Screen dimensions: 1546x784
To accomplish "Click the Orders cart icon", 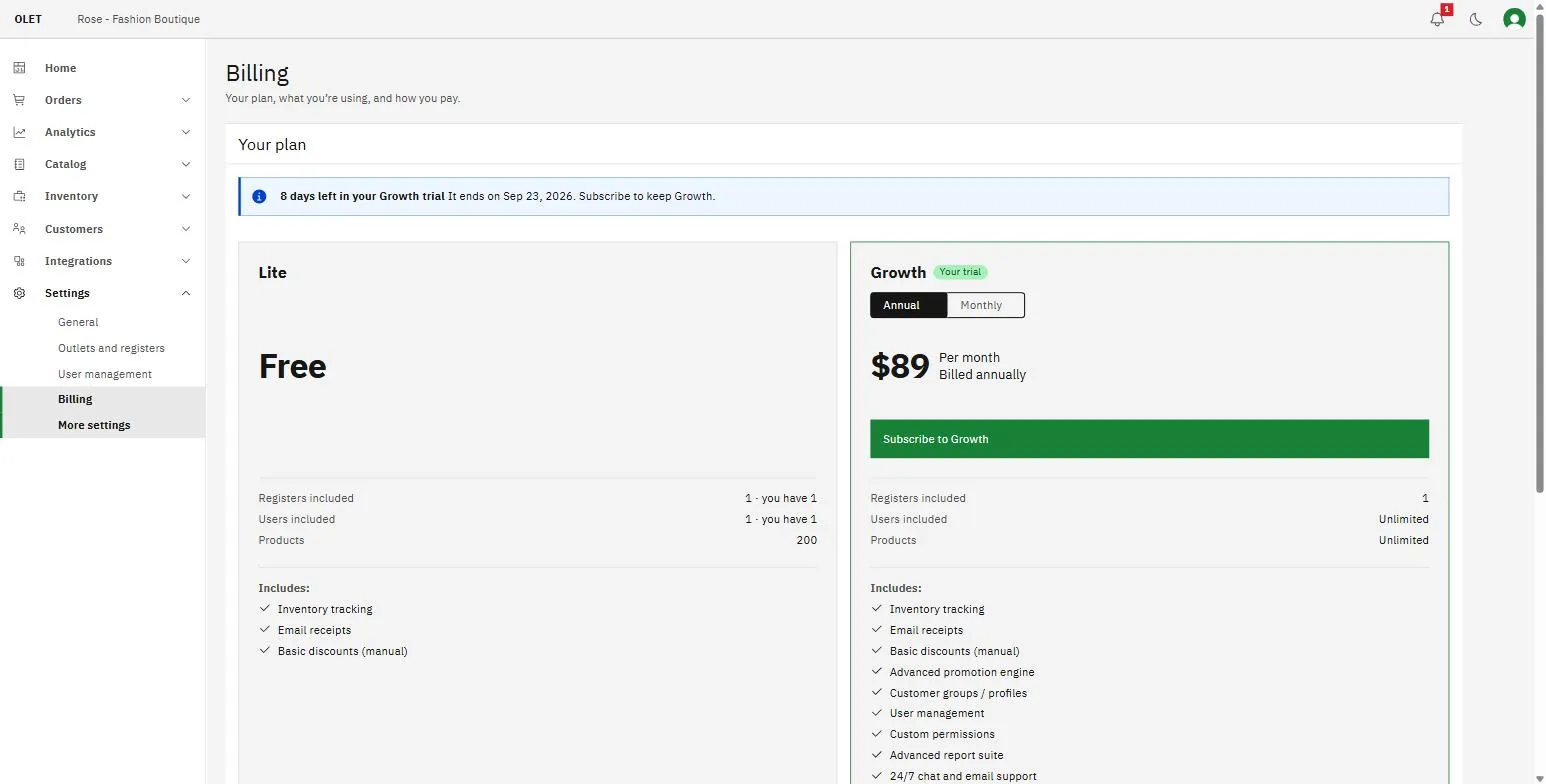I will click(19, 100).
